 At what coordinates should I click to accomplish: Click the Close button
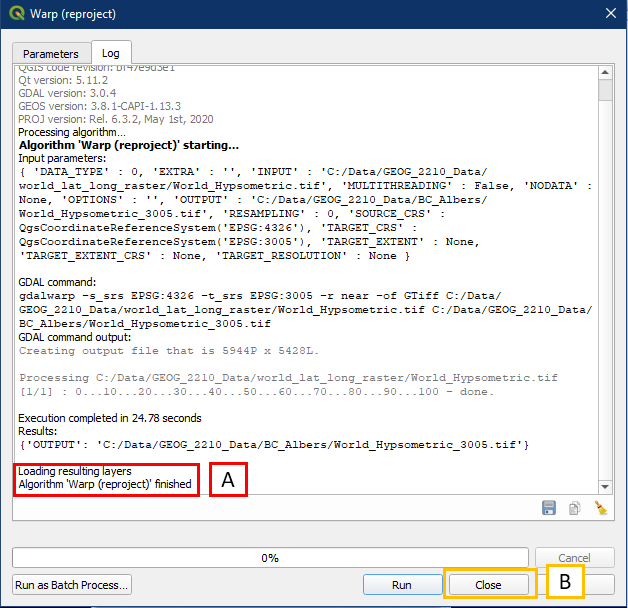click(488, 584)
